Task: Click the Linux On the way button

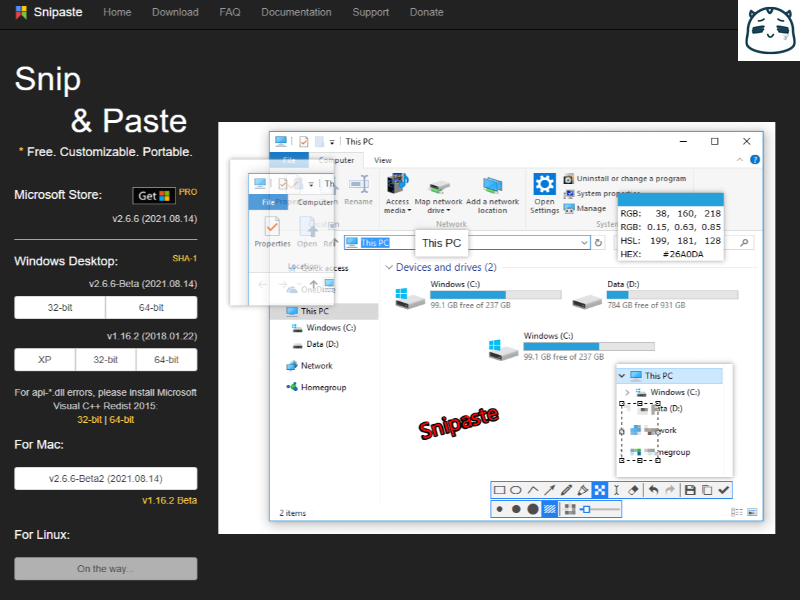Action: click(x=106, y=569)
